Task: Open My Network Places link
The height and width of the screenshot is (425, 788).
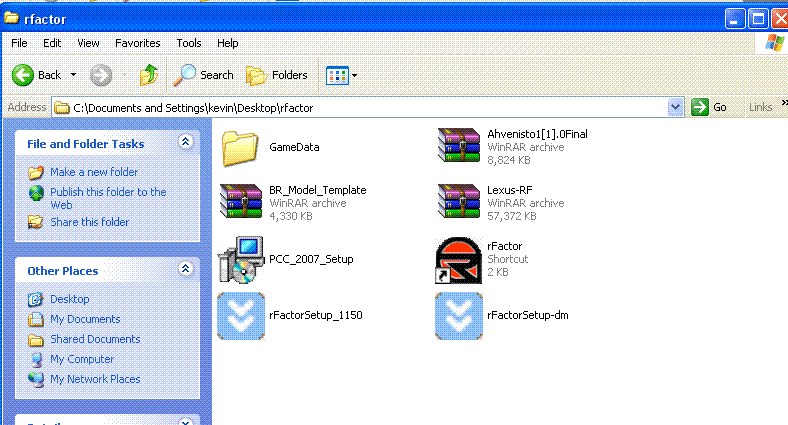Action: coord(95,379)
